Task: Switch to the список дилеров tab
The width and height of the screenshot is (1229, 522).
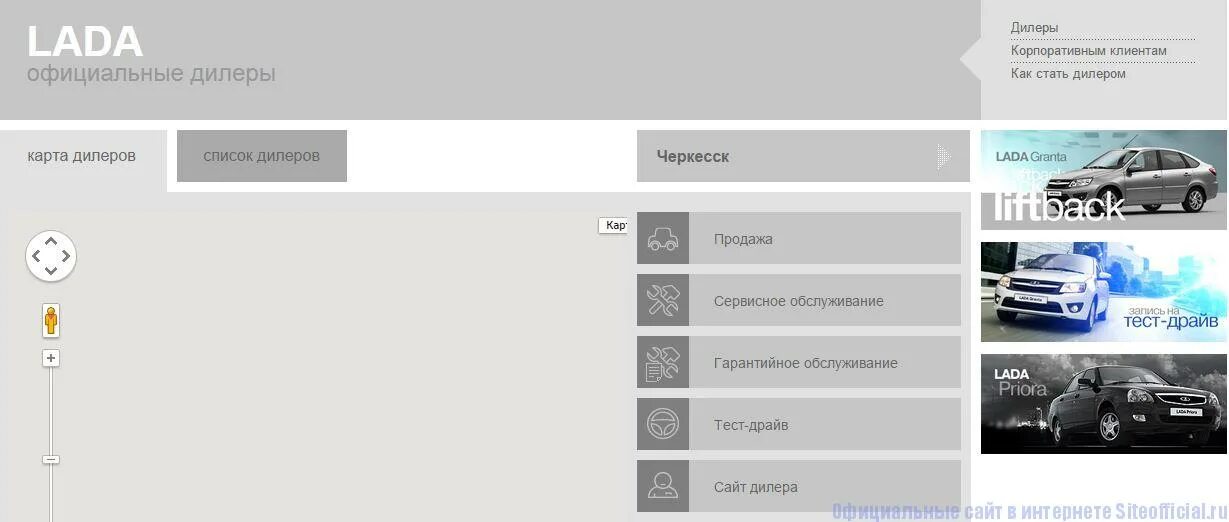Action: pyautogui.click(x=262, y=156)
